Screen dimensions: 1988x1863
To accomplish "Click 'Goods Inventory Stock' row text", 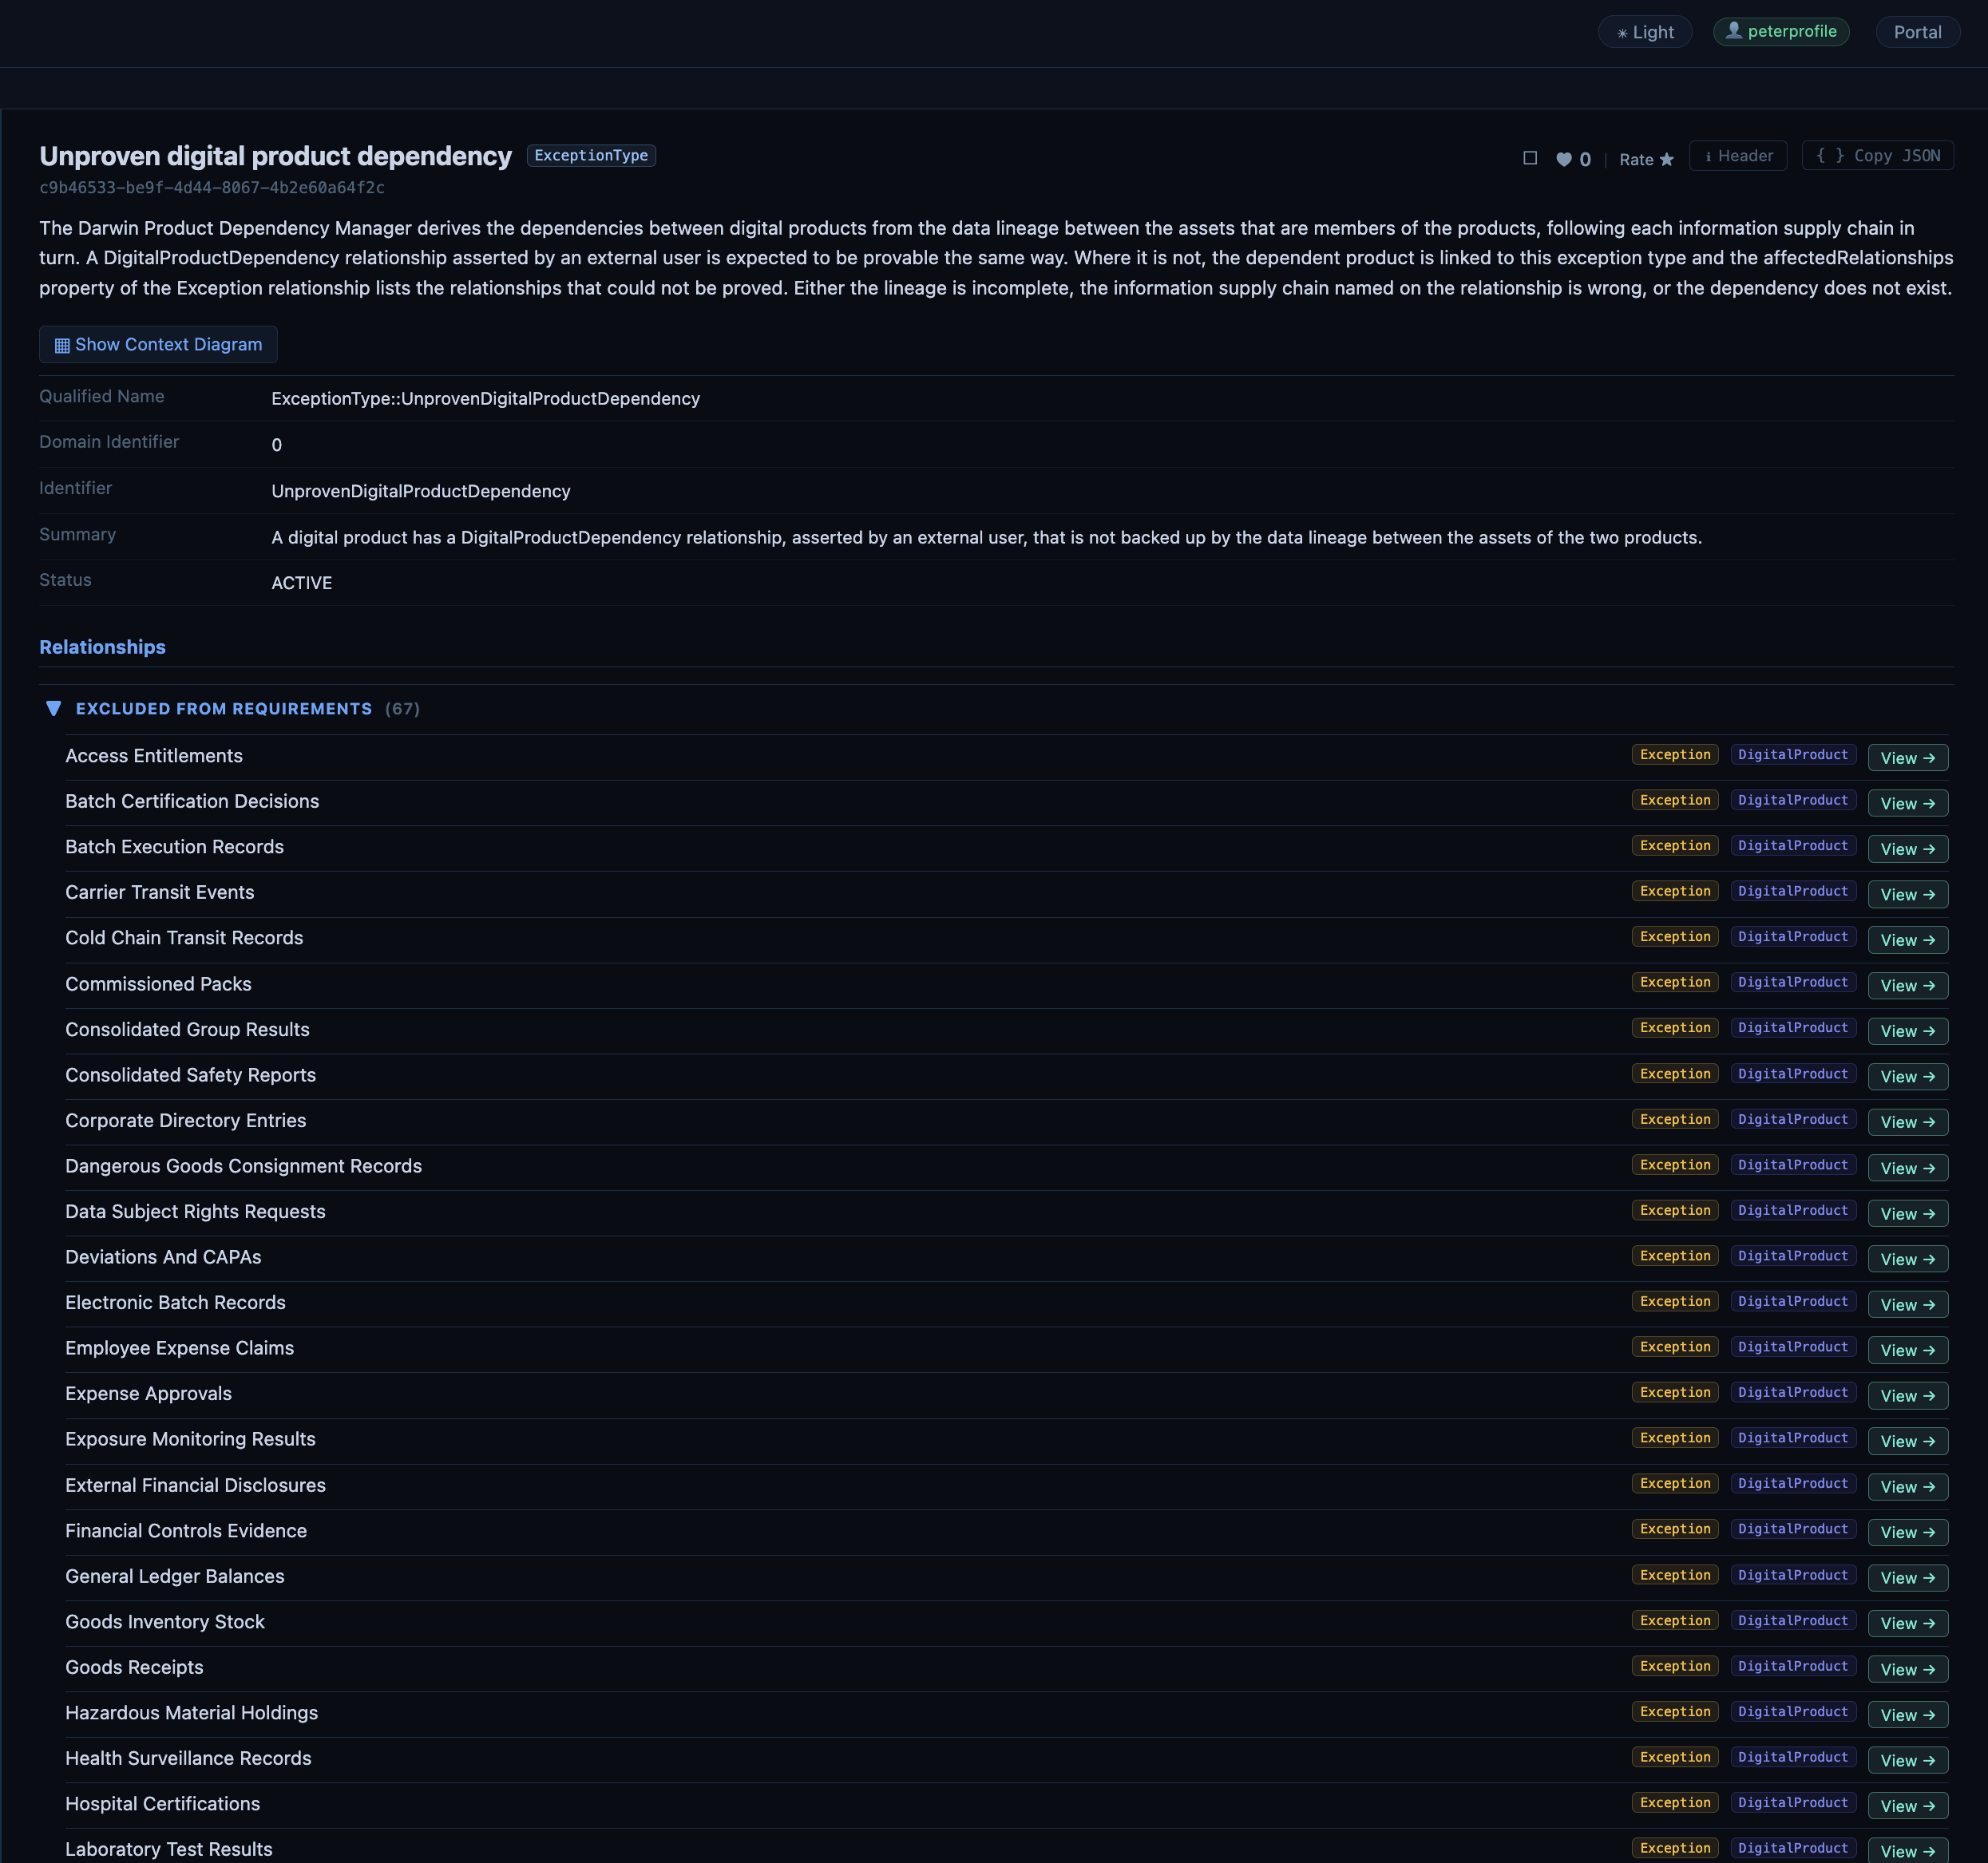I will point(165,1621).
